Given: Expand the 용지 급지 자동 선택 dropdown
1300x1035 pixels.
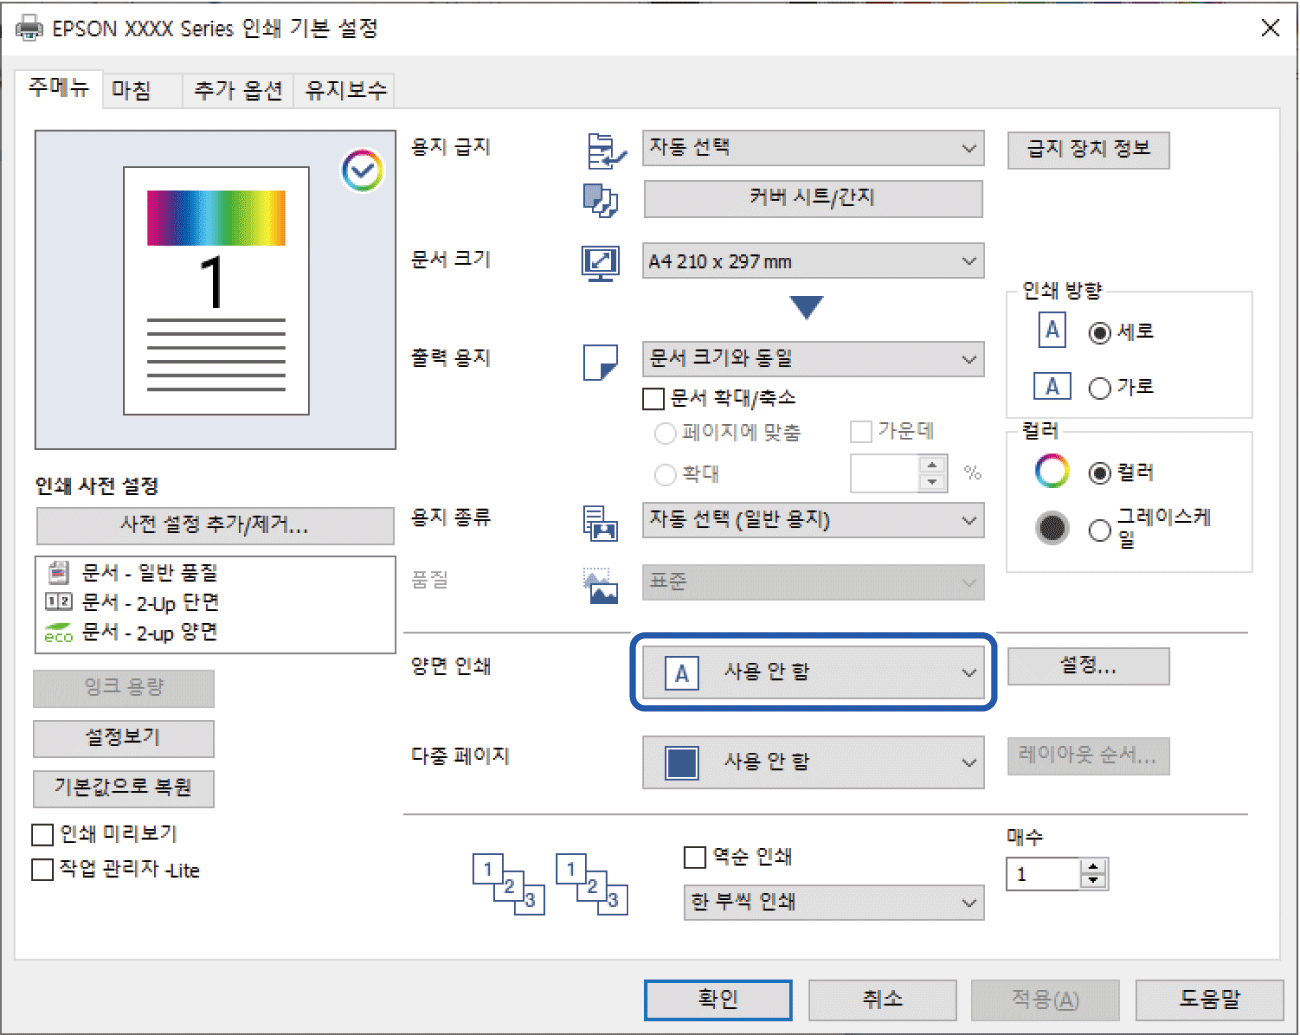Looking at the screenshot, I should [812, 148].
